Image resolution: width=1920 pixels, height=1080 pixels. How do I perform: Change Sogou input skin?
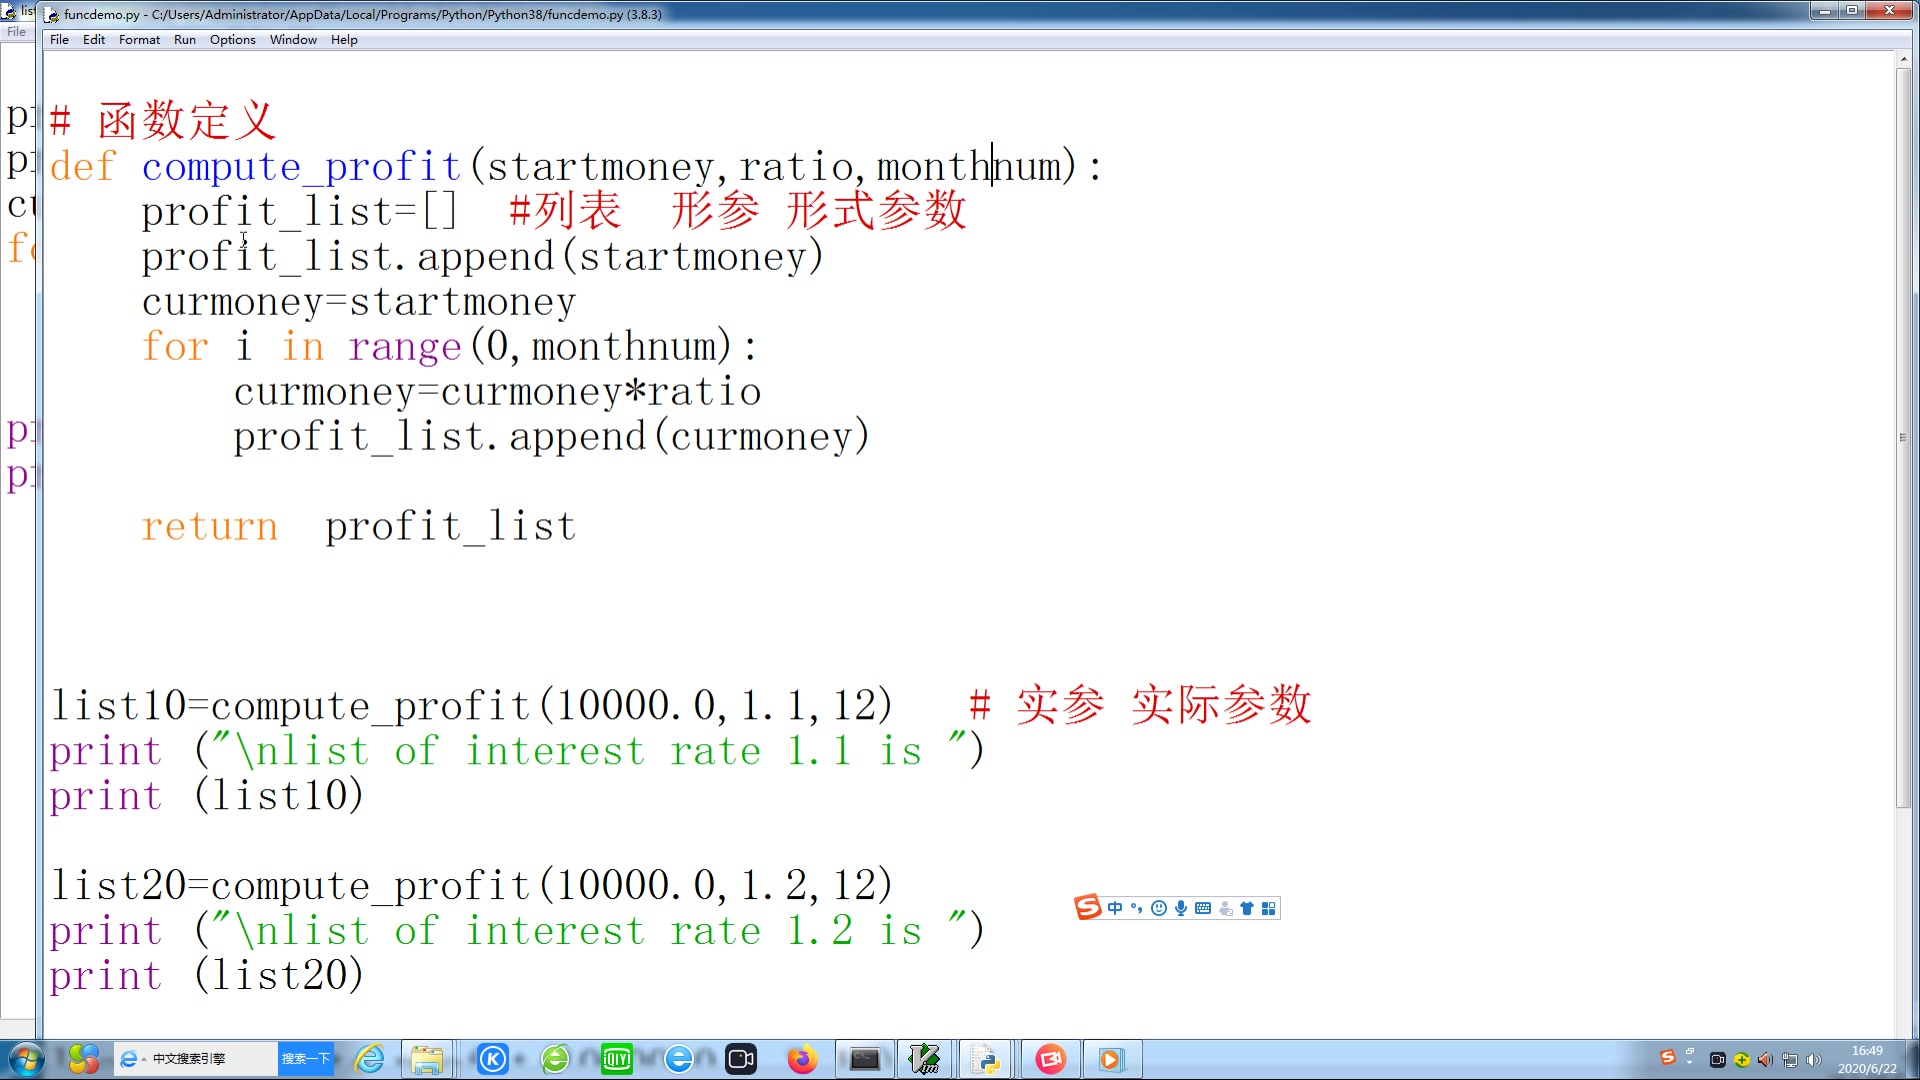(1247, 908)
